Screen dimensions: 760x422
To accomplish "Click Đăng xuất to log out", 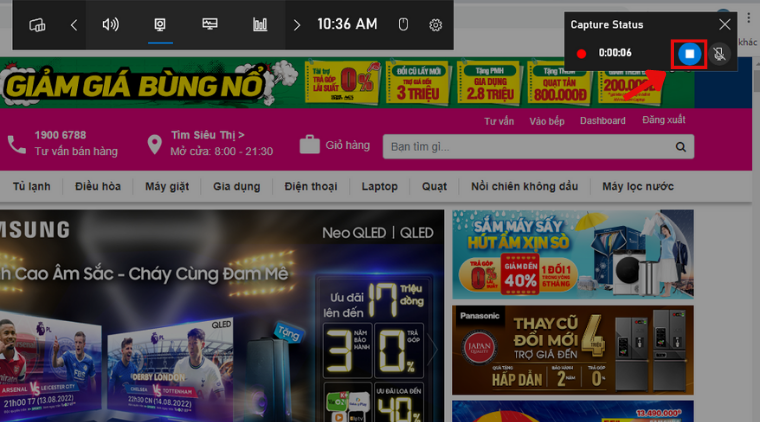I will click(x=664, y=120).
